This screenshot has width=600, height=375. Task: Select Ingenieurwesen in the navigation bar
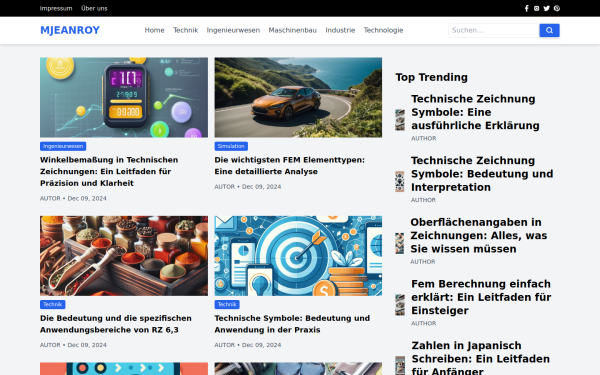pyautogui.click(x=233, y=30)
